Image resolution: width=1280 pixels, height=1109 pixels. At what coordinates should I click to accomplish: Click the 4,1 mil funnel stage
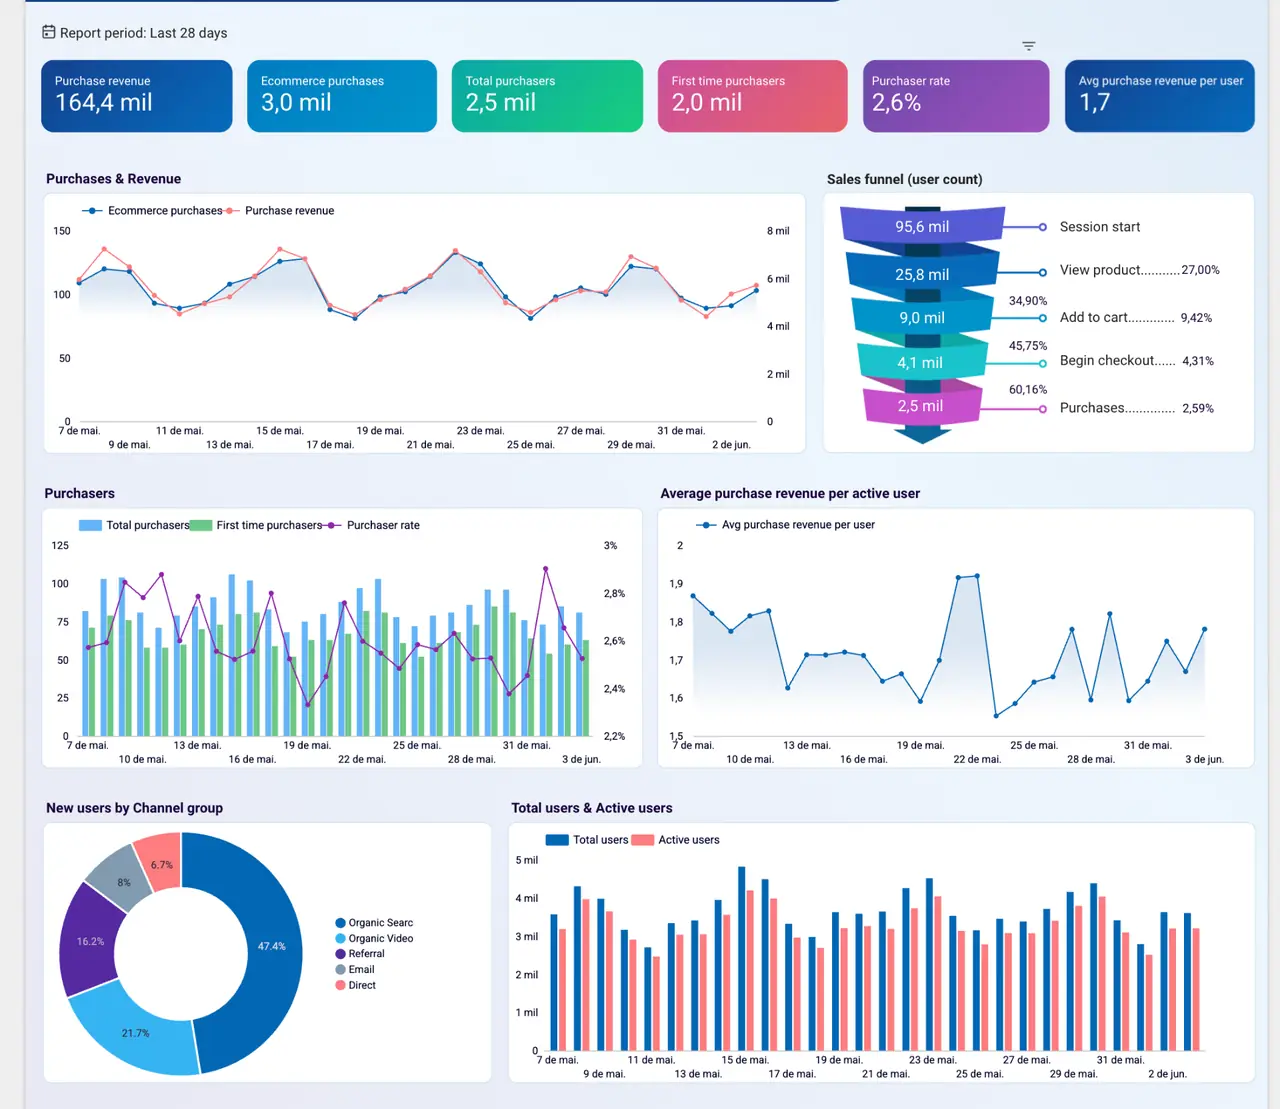pos(920,362)
